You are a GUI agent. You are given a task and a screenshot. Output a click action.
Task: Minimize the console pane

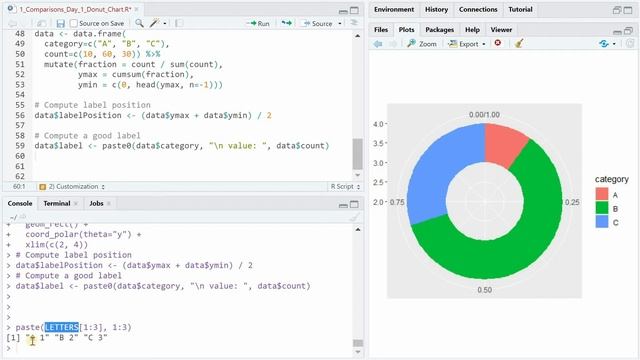tap(343, 205)
